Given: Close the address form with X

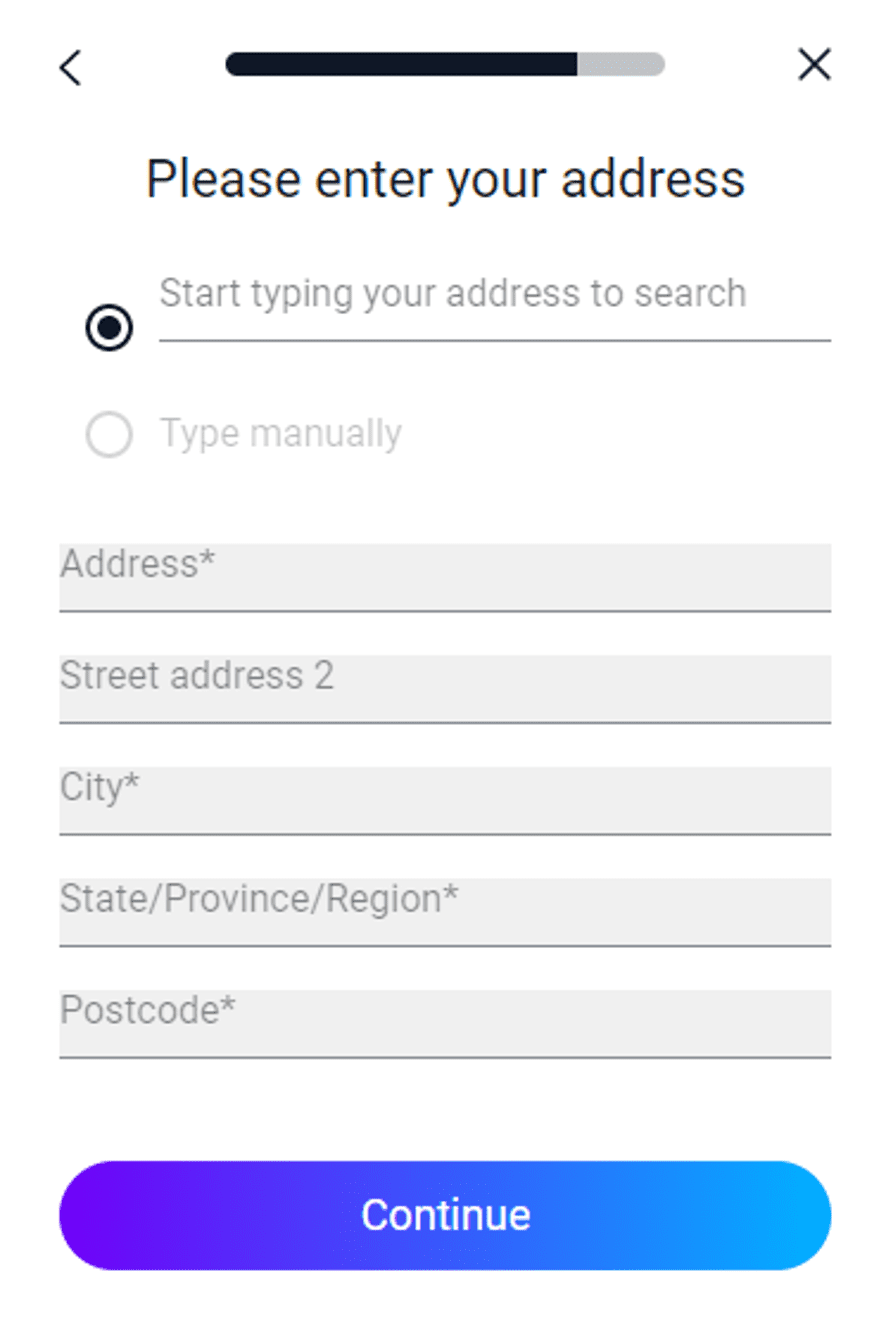Looking at the screenshot, I should point(814,66).
